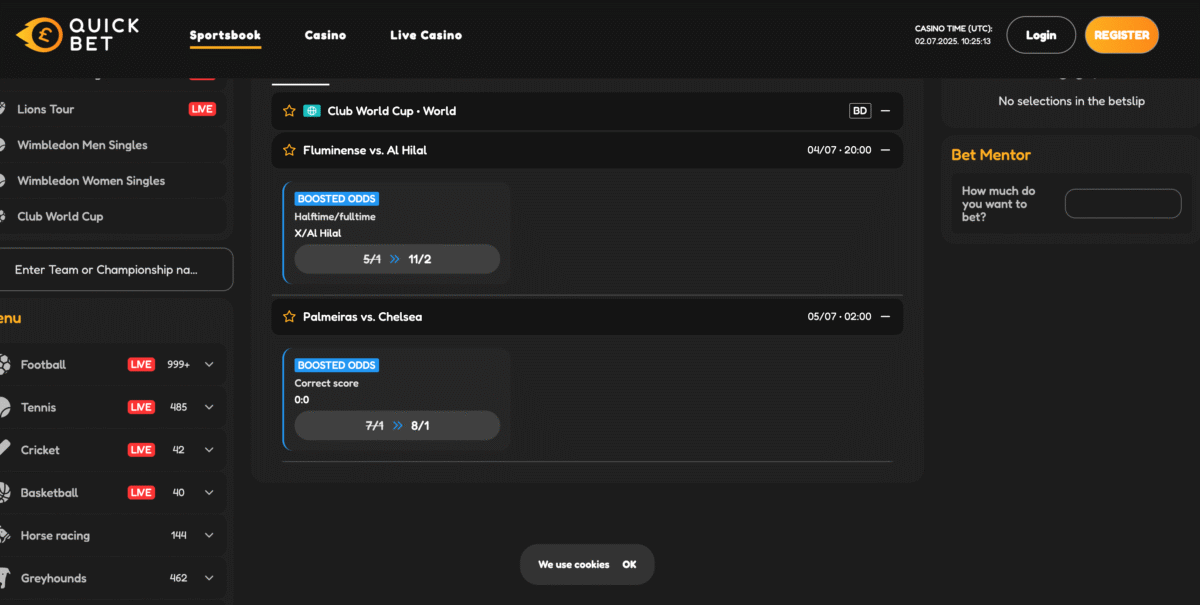
Task: Expand the Cricket menu chevron
Action: 209,450
